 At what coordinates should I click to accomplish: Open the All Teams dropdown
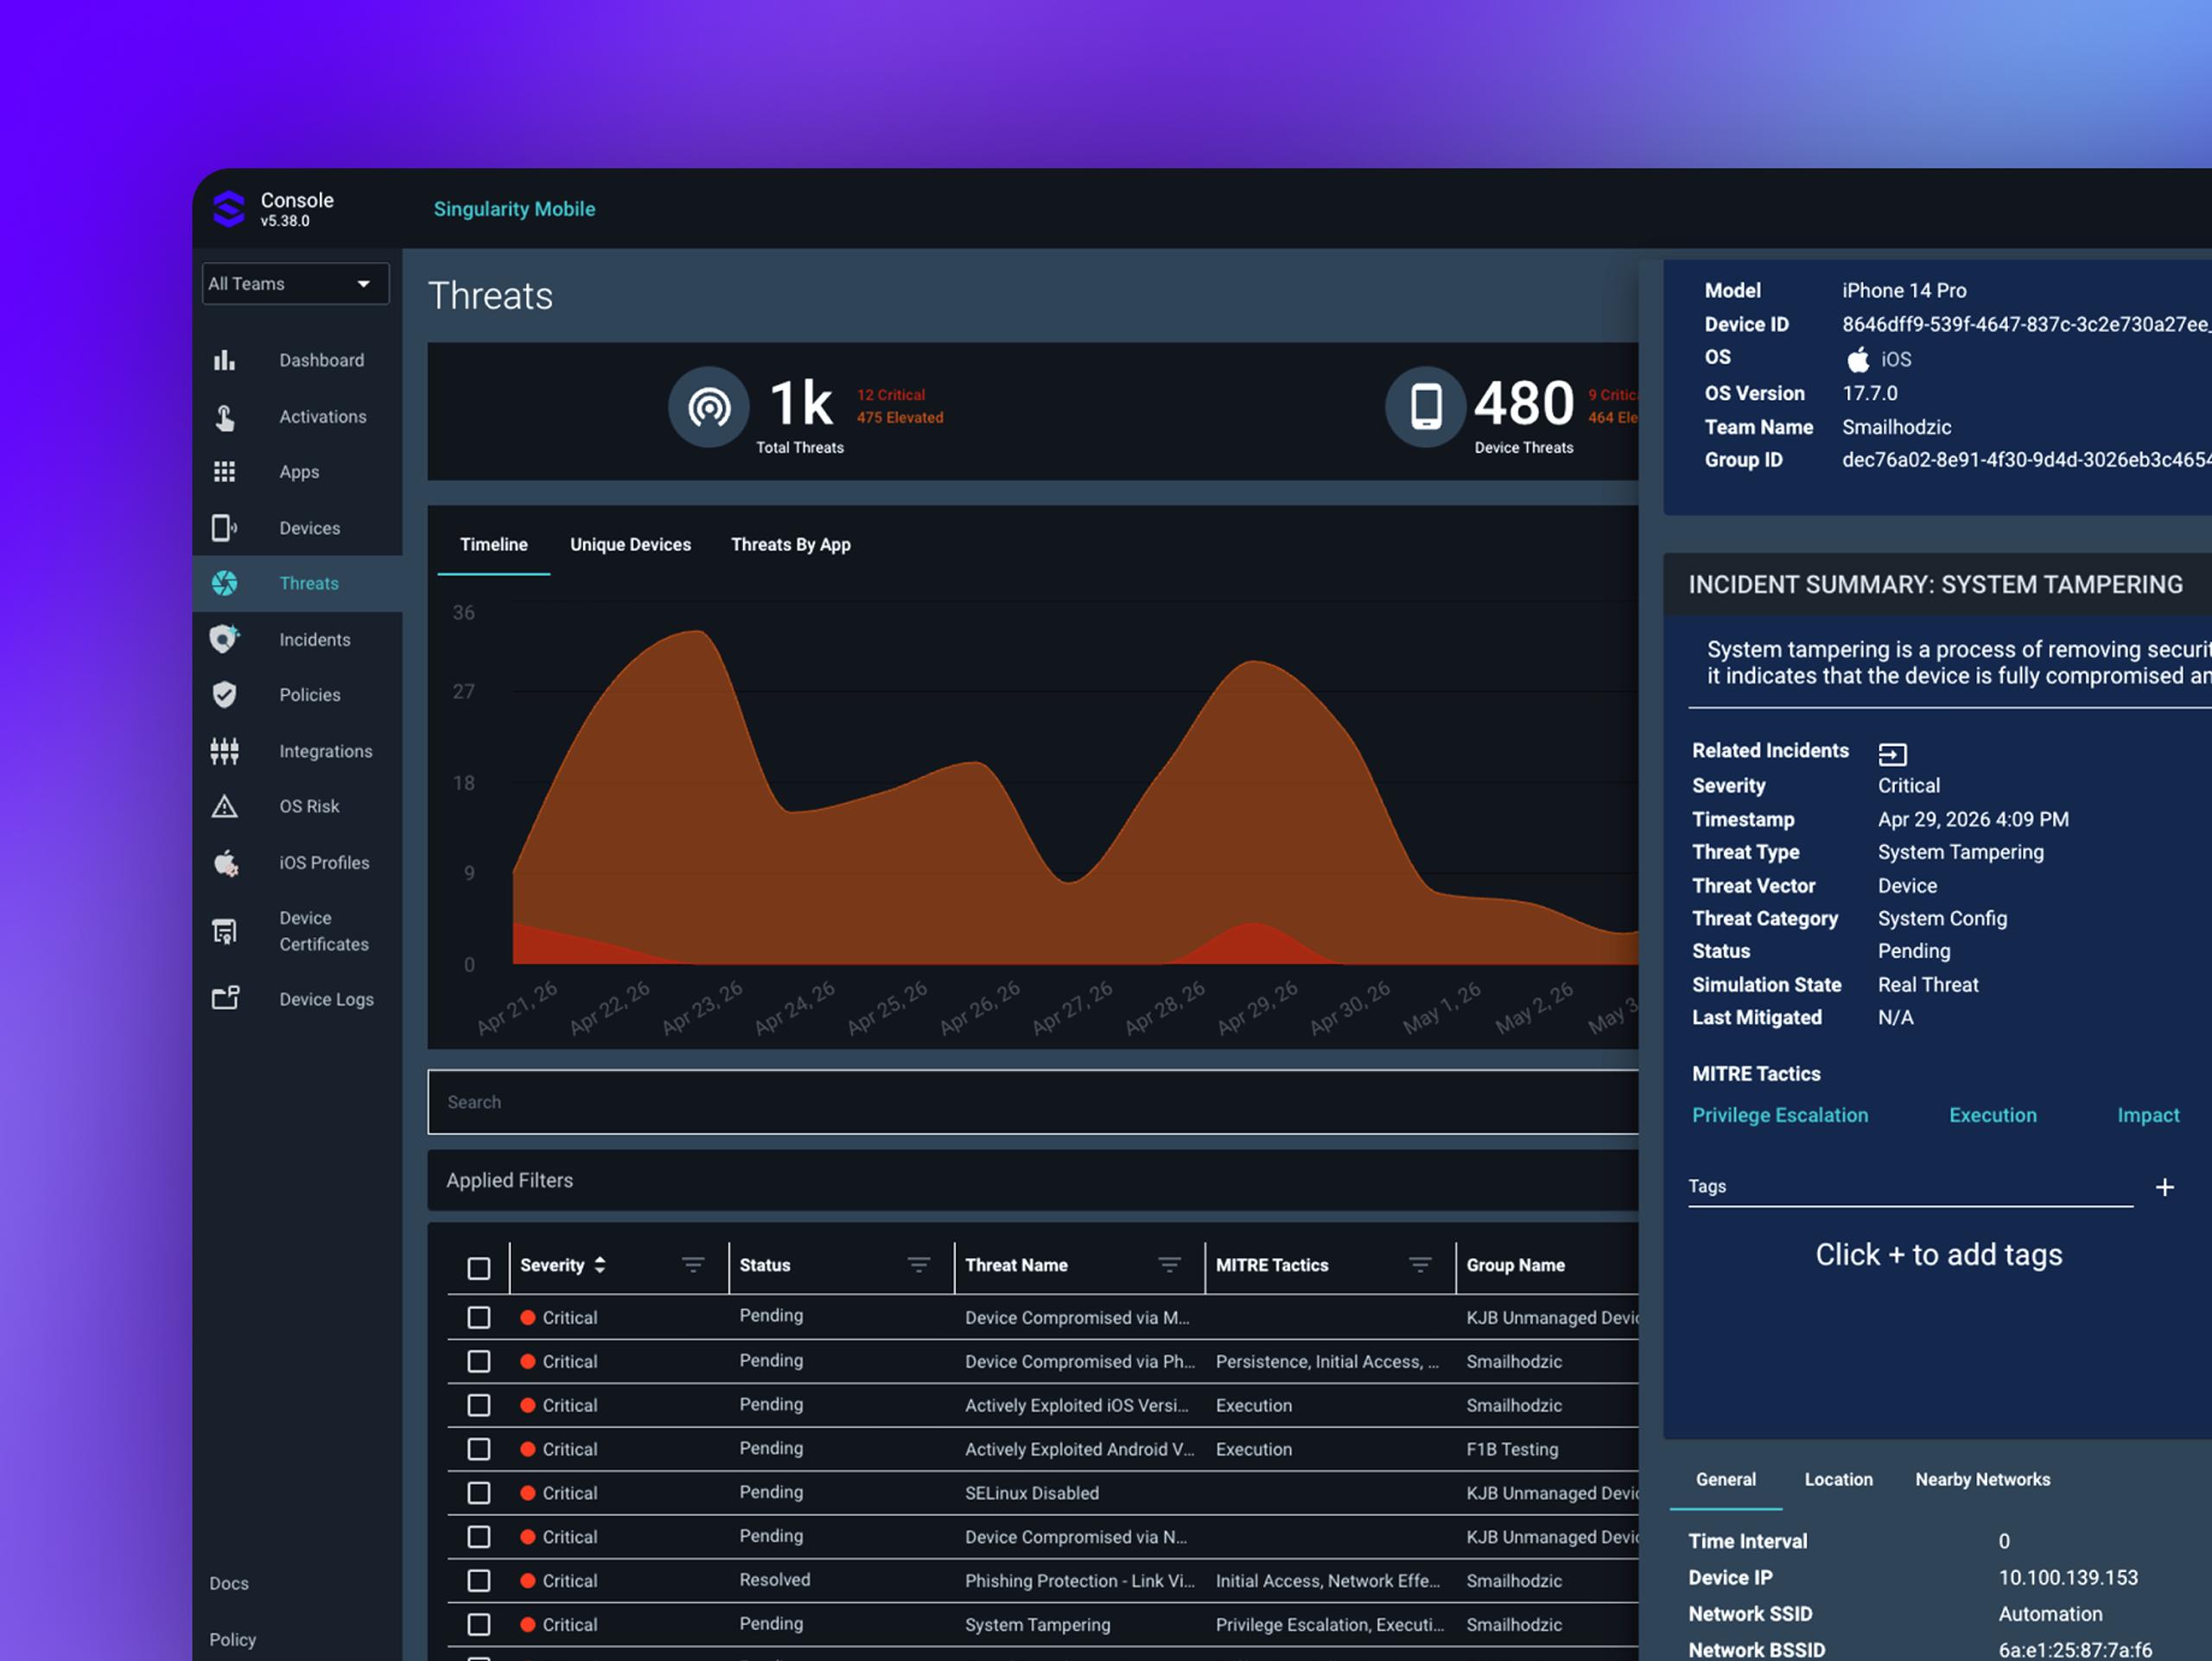pyautogui.click(x=295, y=284)
